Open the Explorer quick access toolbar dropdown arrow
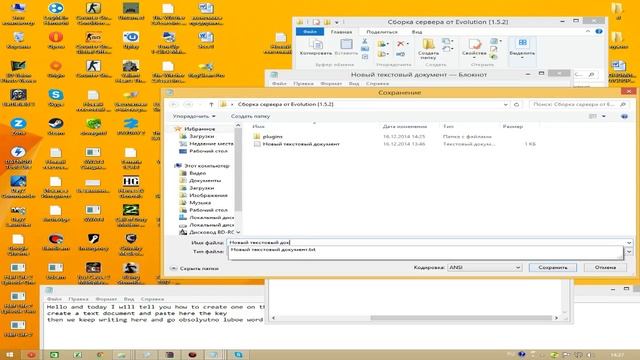640x360 pixels. click(337, 22)
